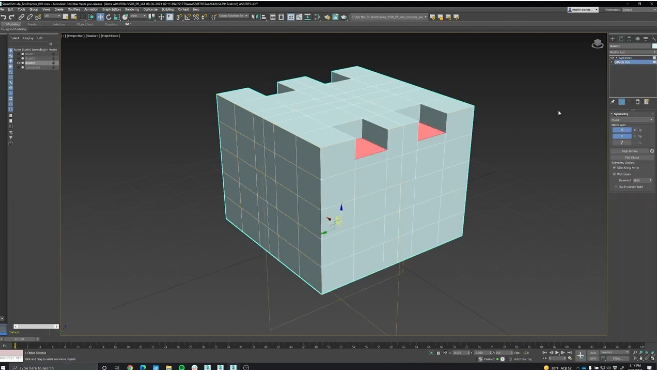657x370 pixels.
Task: Open the Rendering menu
Action: (x=132, y=9)
